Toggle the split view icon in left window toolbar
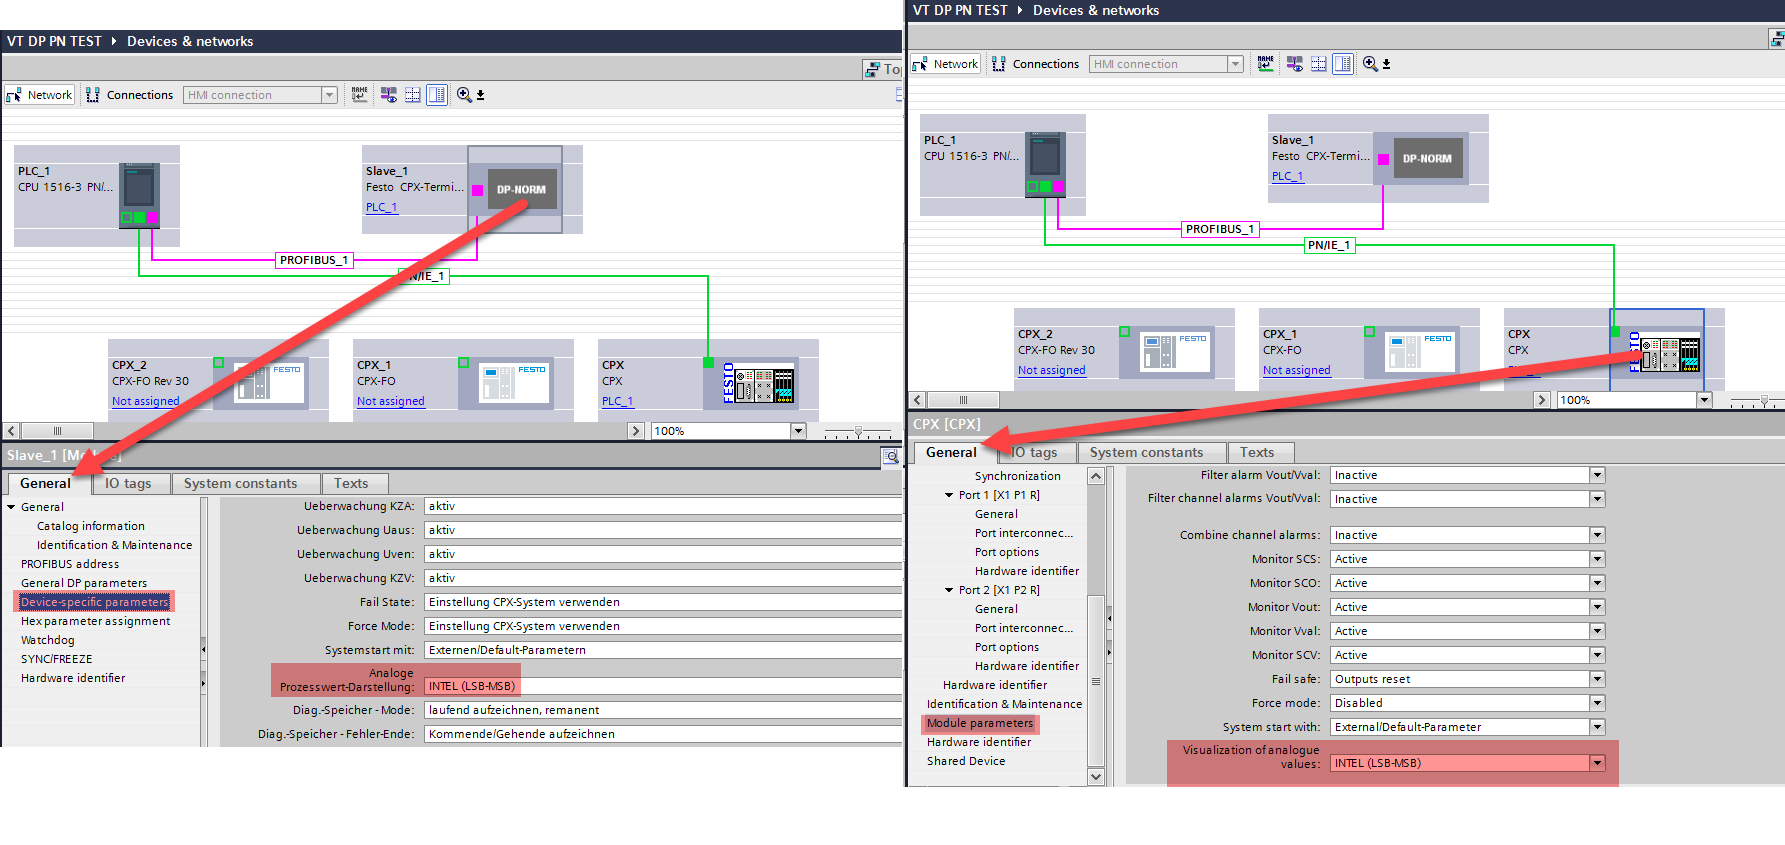 (437, 95)
